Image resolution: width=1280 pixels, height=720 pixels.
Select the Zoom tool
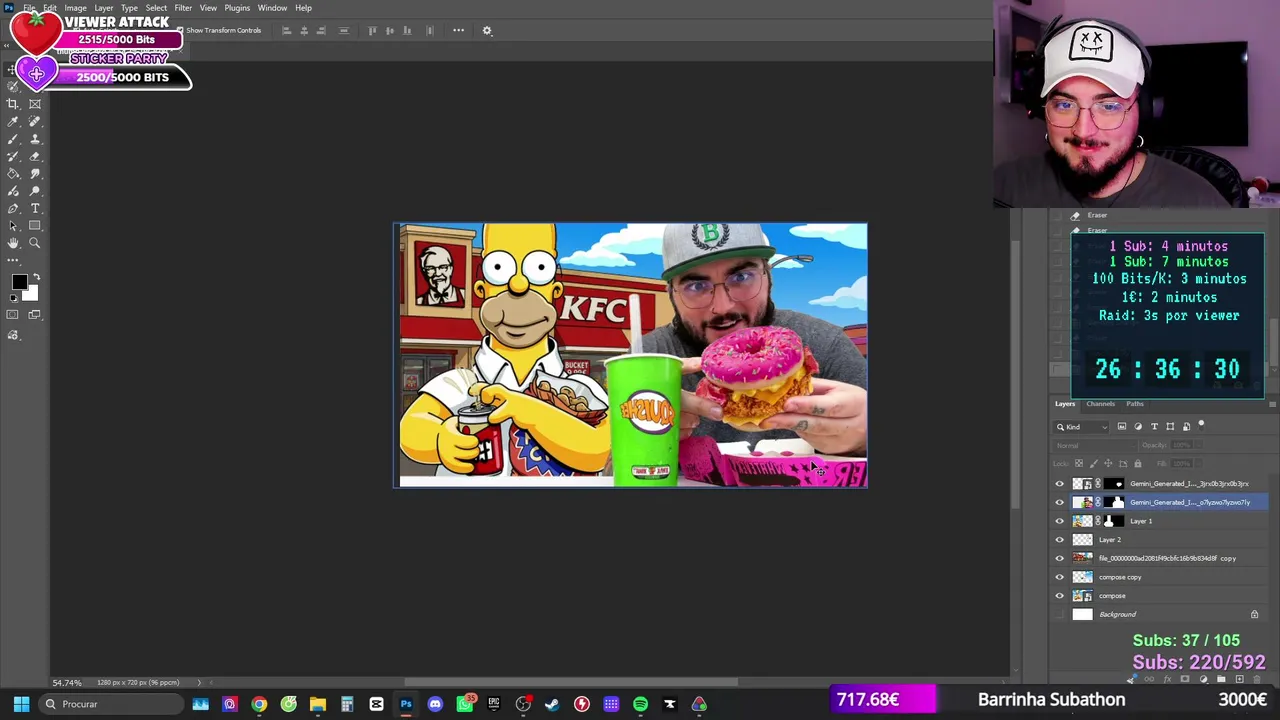click(35, 243)
